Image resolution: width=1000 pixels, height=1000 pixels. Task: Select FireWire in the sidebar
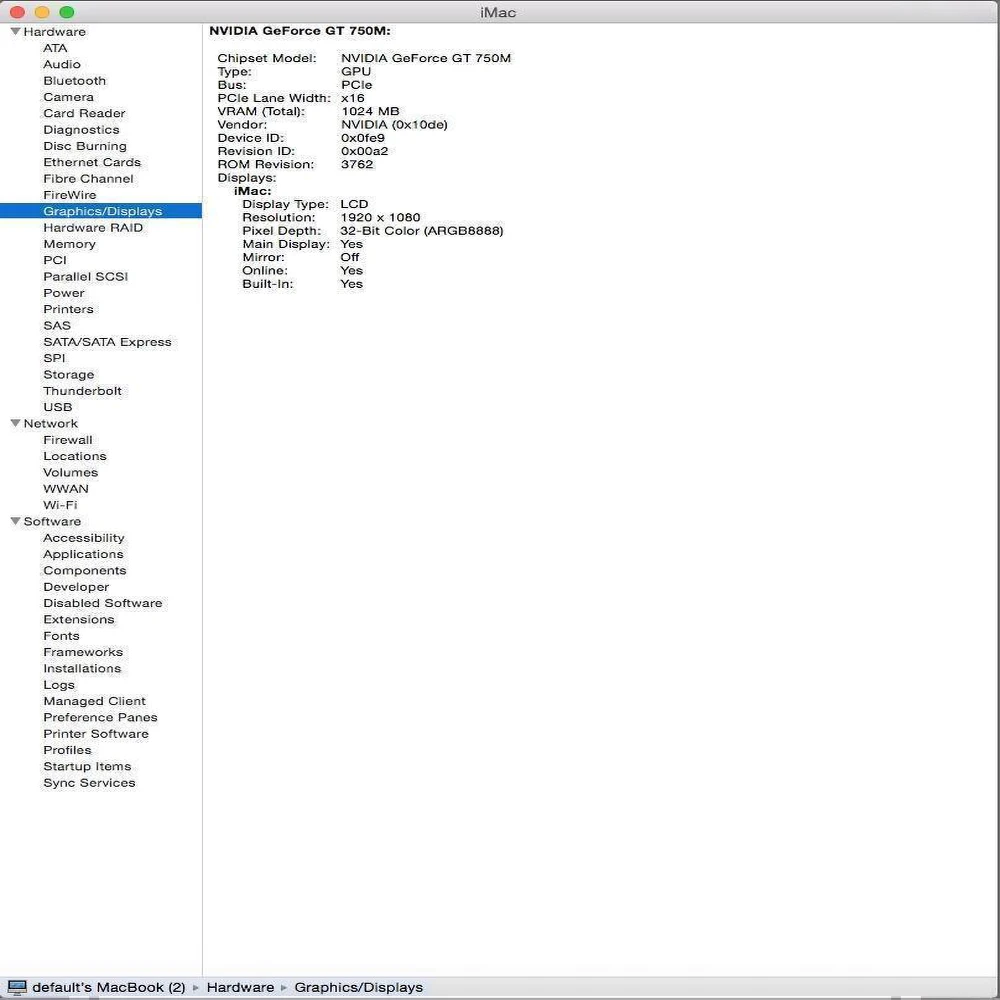70,195
